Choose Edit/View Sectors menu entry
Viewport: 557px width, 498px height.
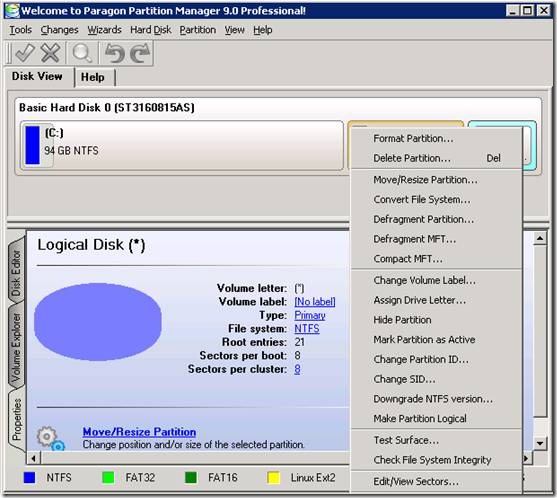(x=437, y=482)
